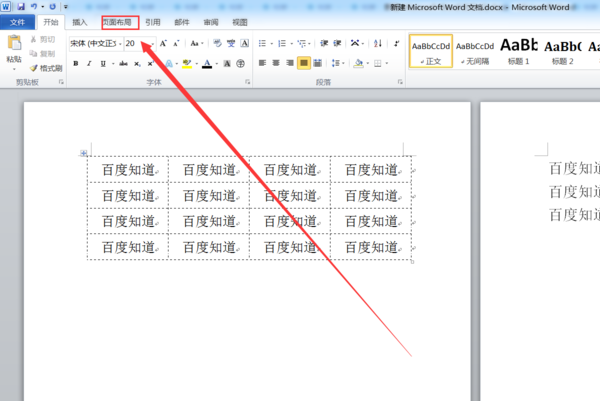Click the yellow text highlight color button
Viewport: 600px width, 401px height.
tap(187, 64)
